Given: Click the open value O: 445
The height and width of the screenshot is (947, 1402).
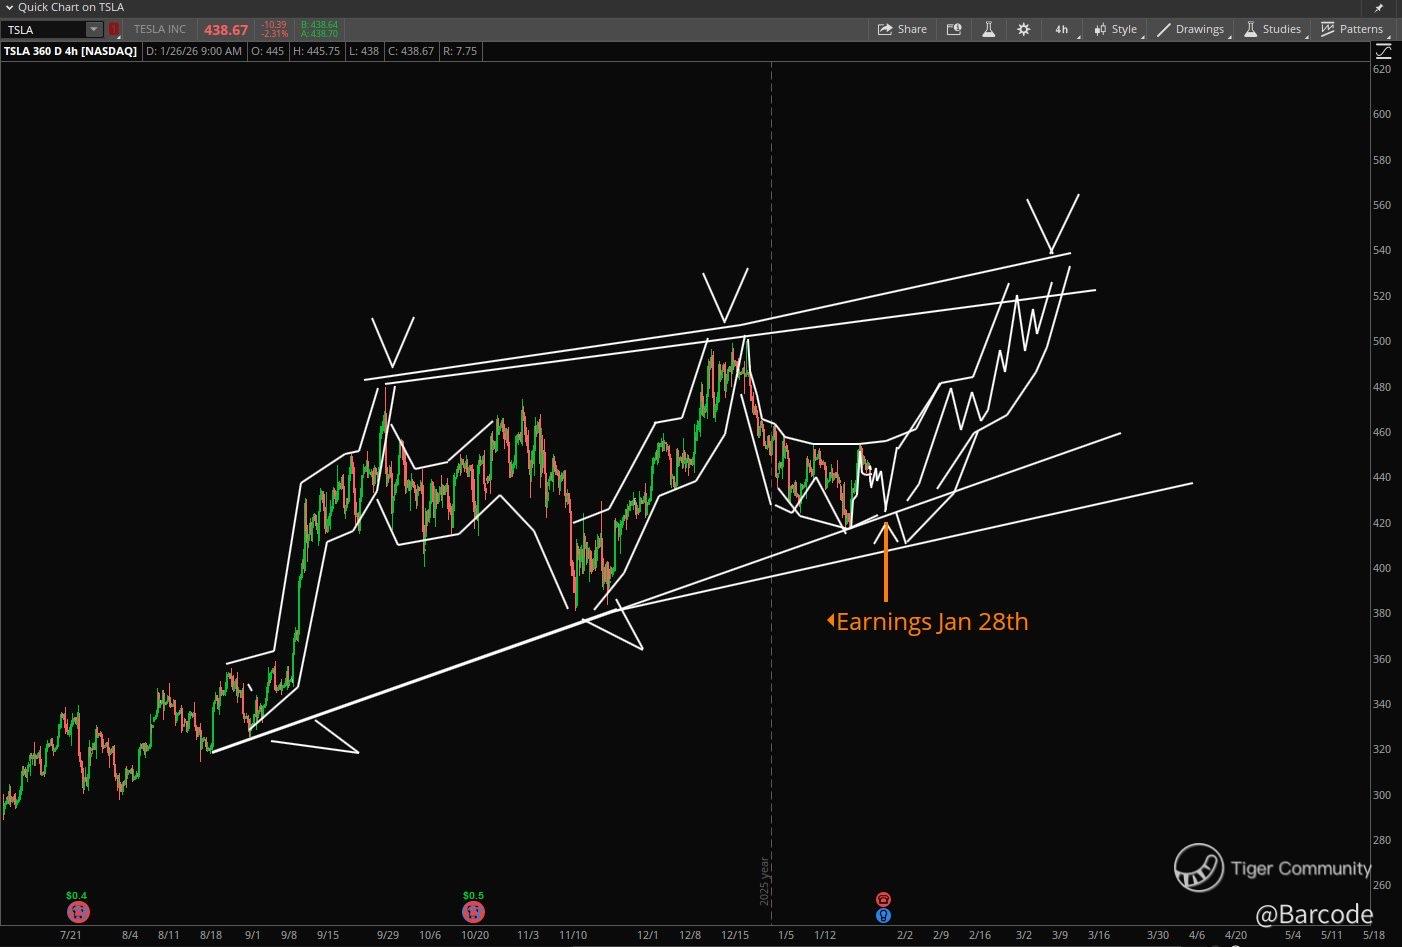Looking at the screenshot, I should tap(267, 51).
